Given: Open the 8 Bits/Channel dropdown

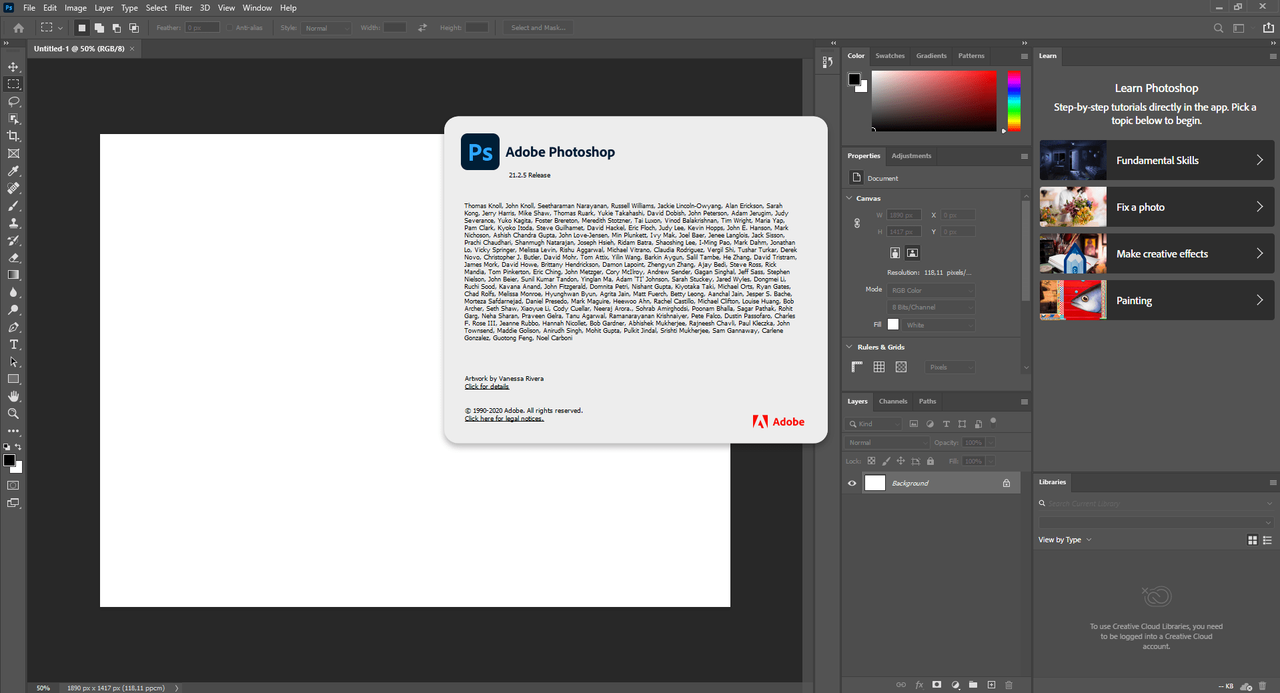Looking at the screenshot, I should coord(931,307).
